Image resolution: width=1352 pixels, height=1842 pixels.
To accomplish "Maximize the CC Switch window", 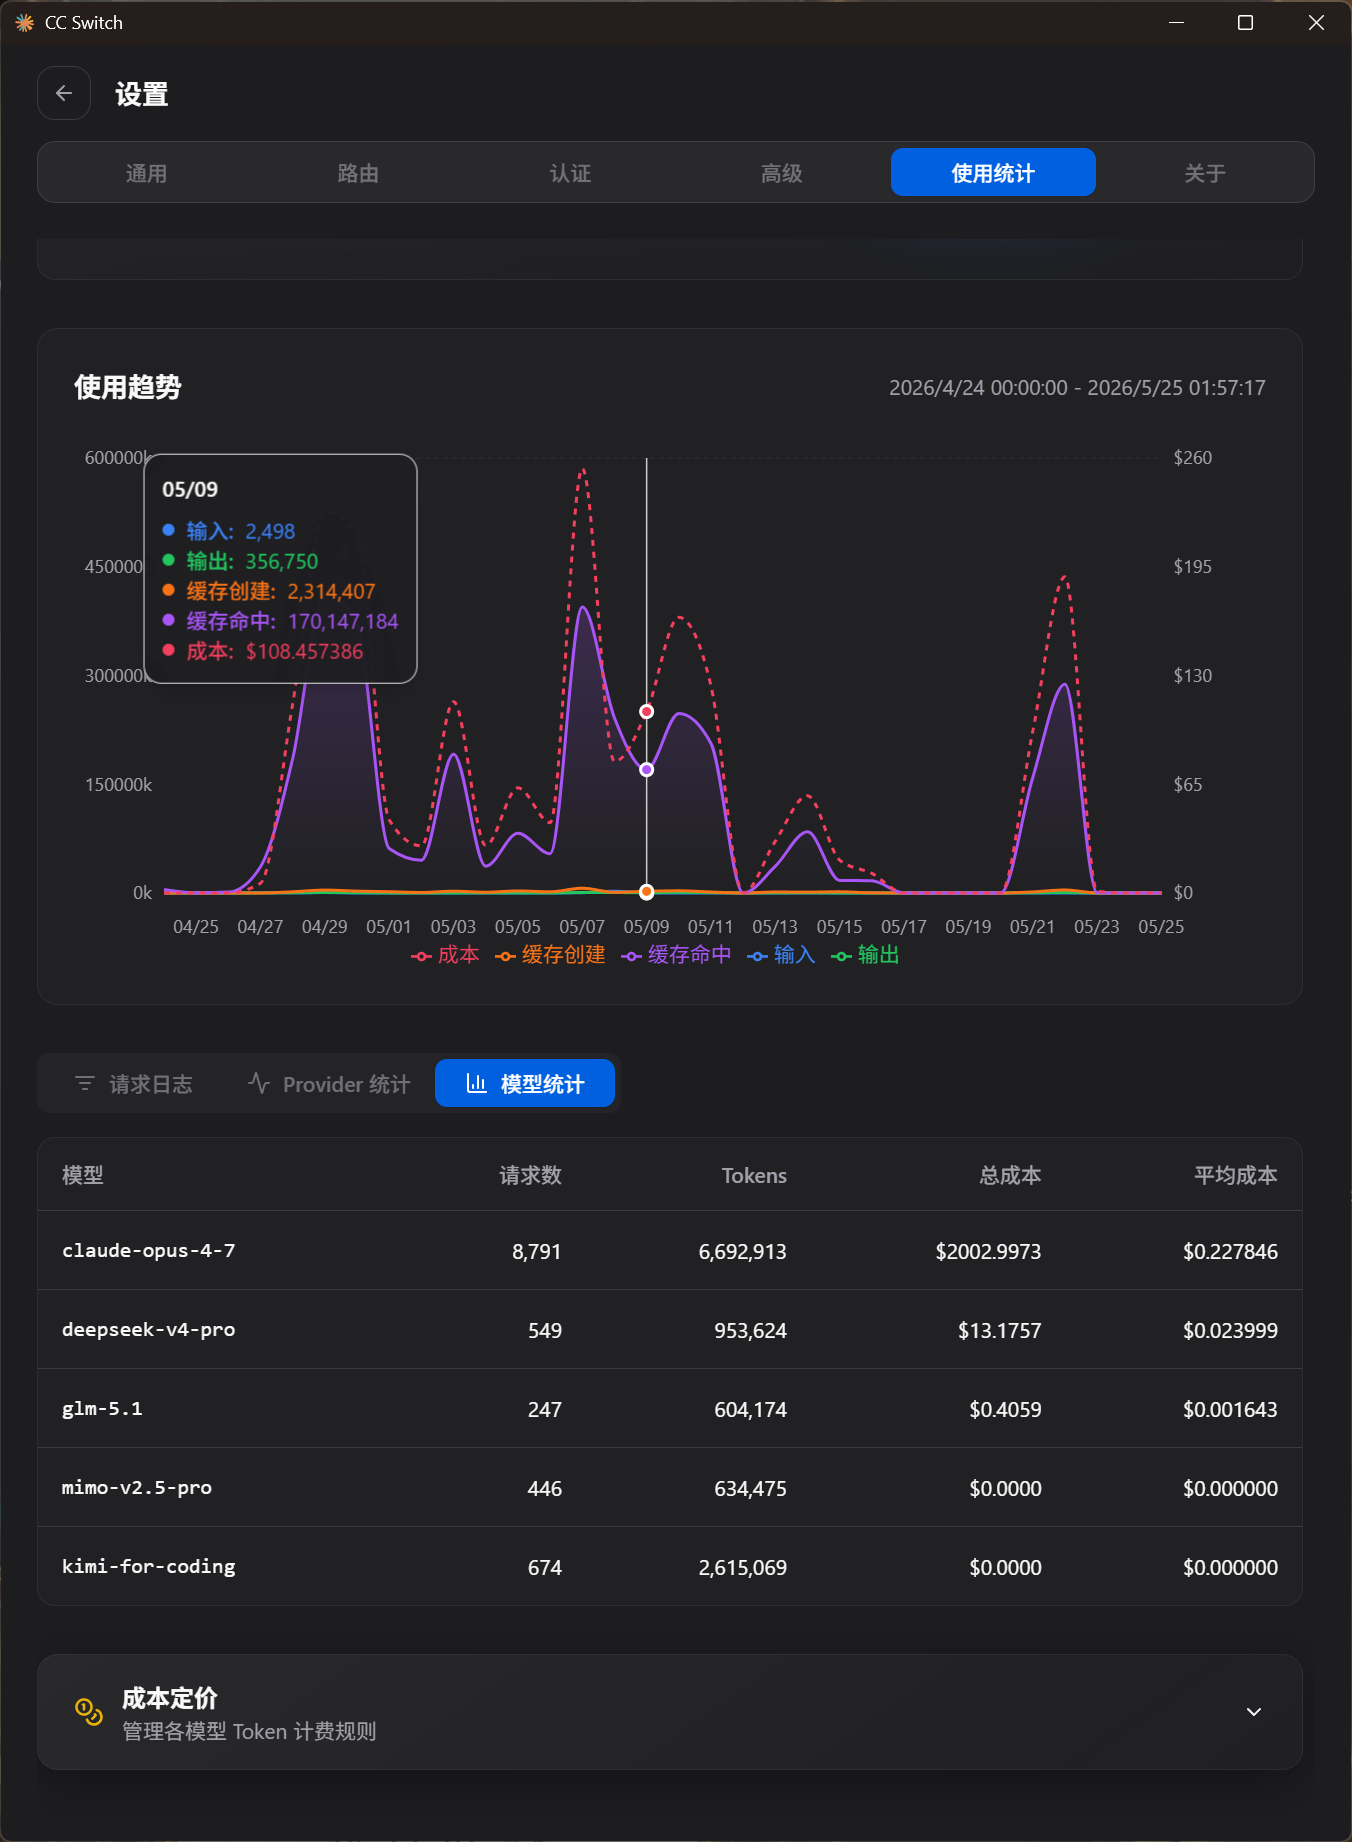I will click(x=1245, y=22).
